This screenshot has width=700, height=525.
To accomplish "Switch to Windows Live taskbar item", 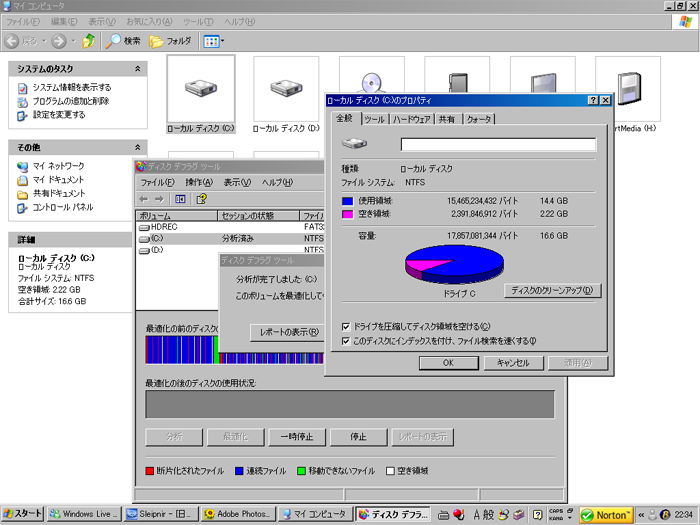I will click(85, 514).
